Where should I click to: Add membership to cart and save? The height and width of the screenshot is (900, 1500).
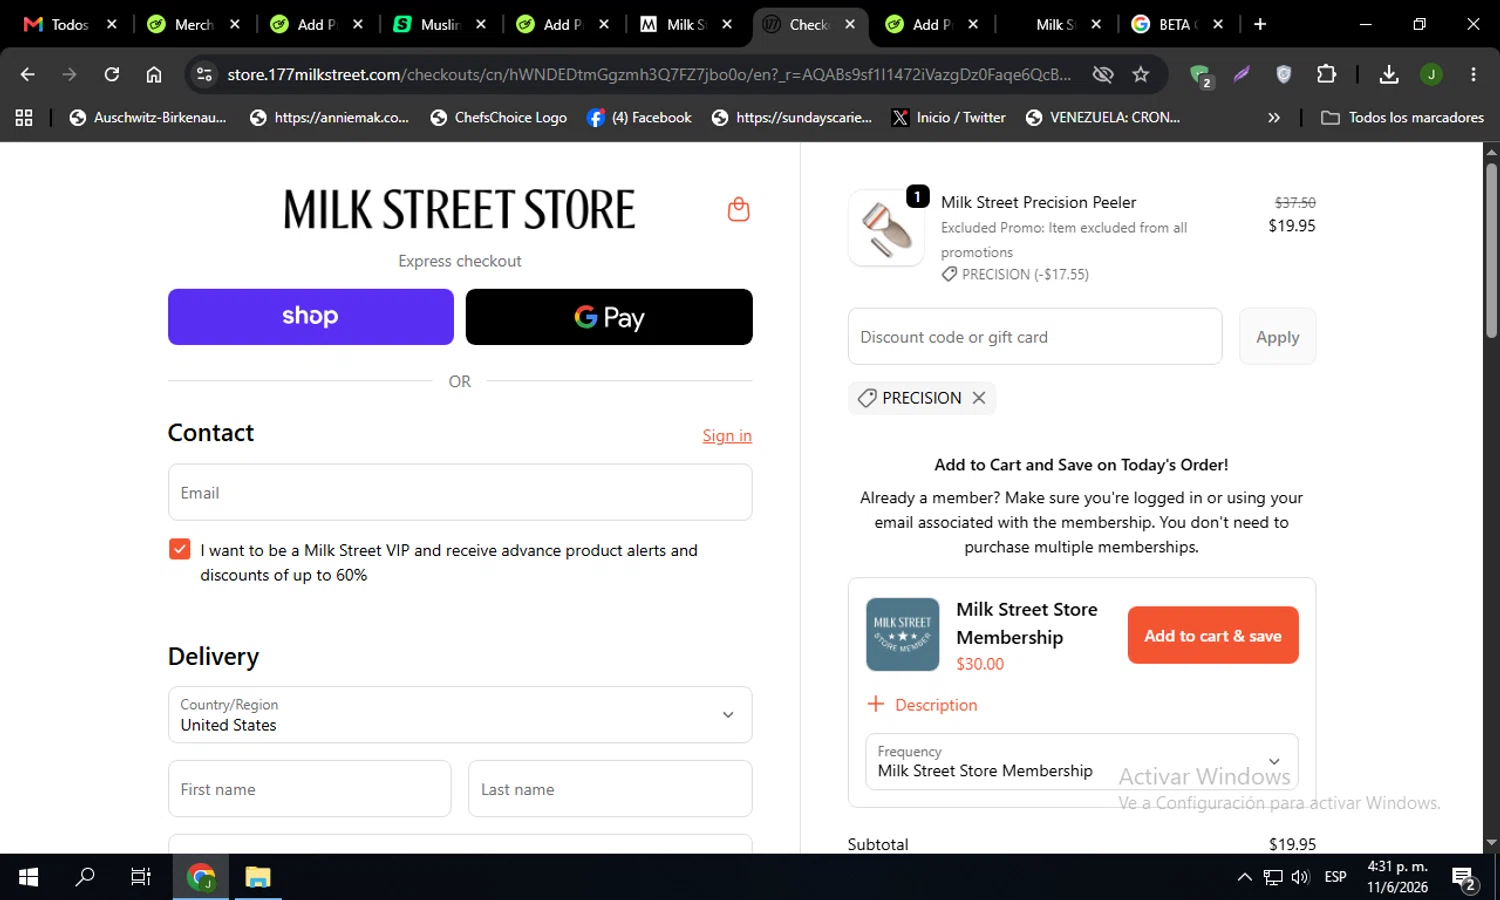coord(1213,635)
